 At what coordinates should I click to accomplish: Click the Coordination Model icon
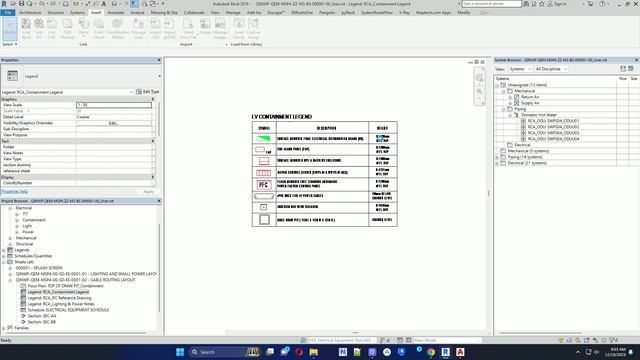tap(118, 29)
